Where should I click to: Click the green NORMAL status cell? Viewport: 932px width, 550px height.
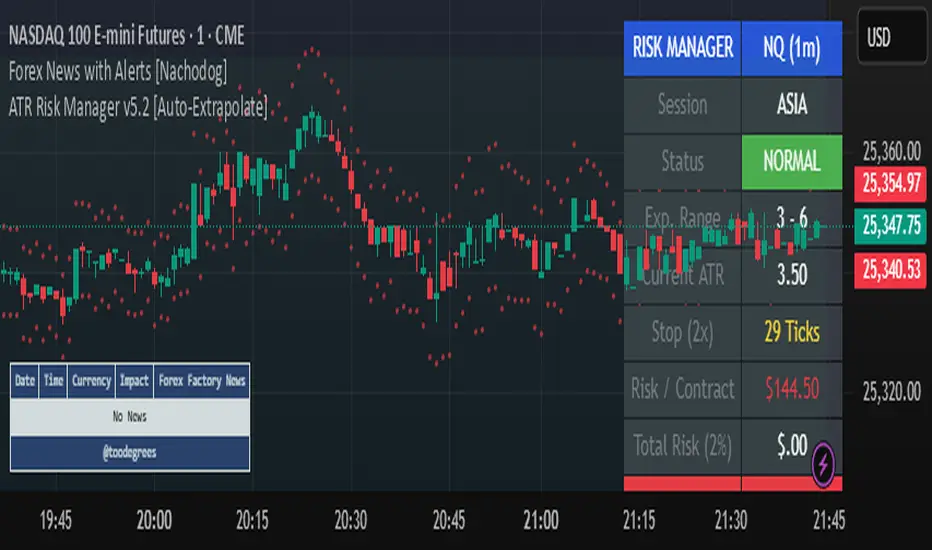pyautogui.click(x=792, y=162)
